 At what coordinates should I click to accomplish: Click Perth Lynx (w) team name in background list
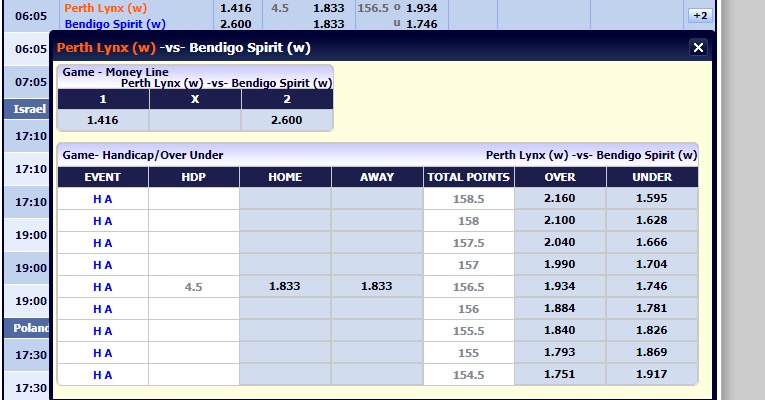[105, 8]
